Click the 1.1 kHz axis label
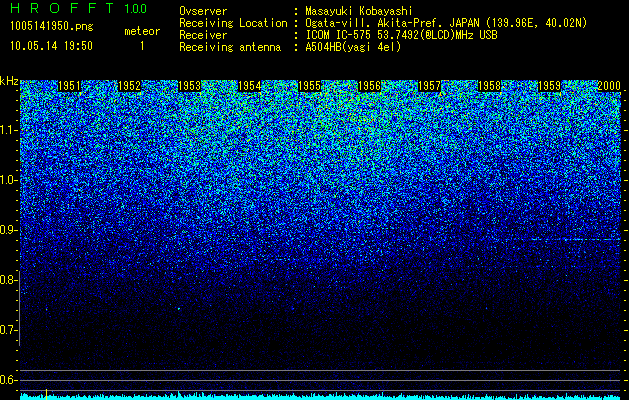This screenshot has height=400, width=629. 8,130
